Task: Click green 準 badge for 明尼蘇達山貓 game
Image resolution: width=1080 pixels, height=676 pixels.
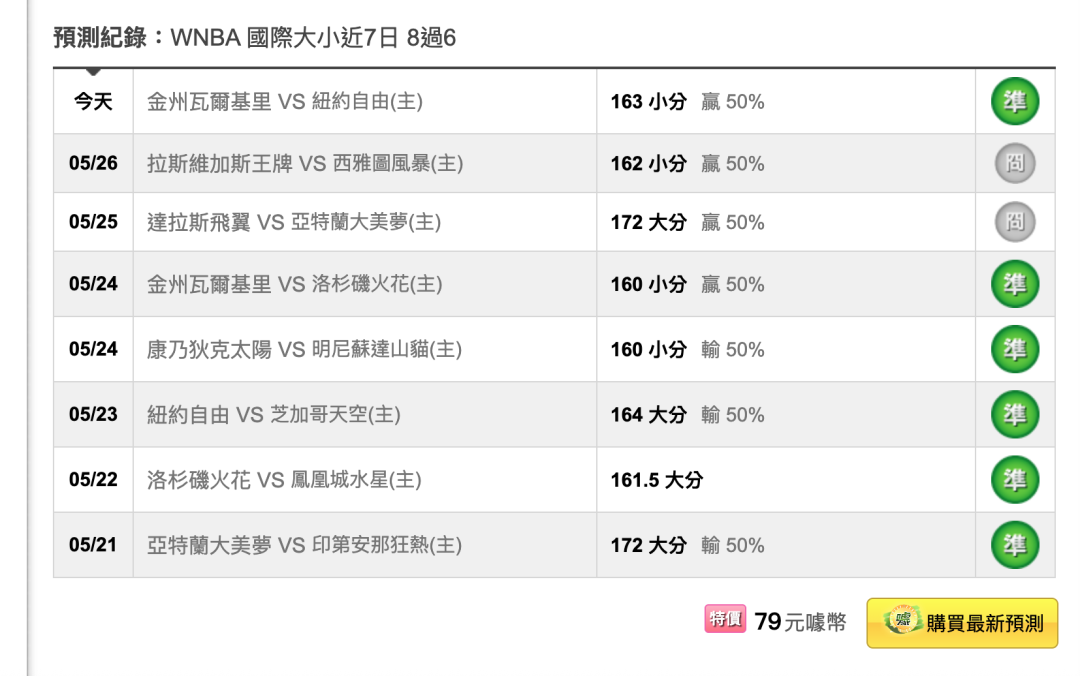Action: tap(1015, 349)
